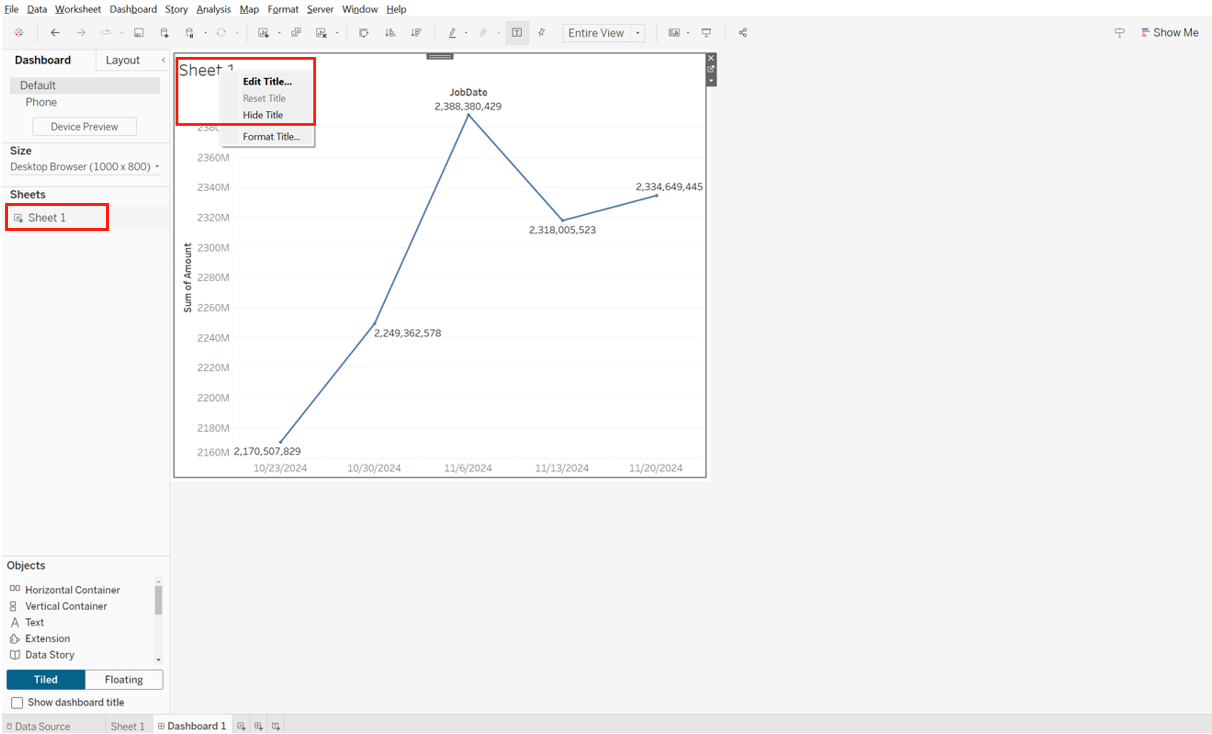Switch layout mode to Floating
This screenshot has height=734, width=1212.
click(x=124, y=680)
